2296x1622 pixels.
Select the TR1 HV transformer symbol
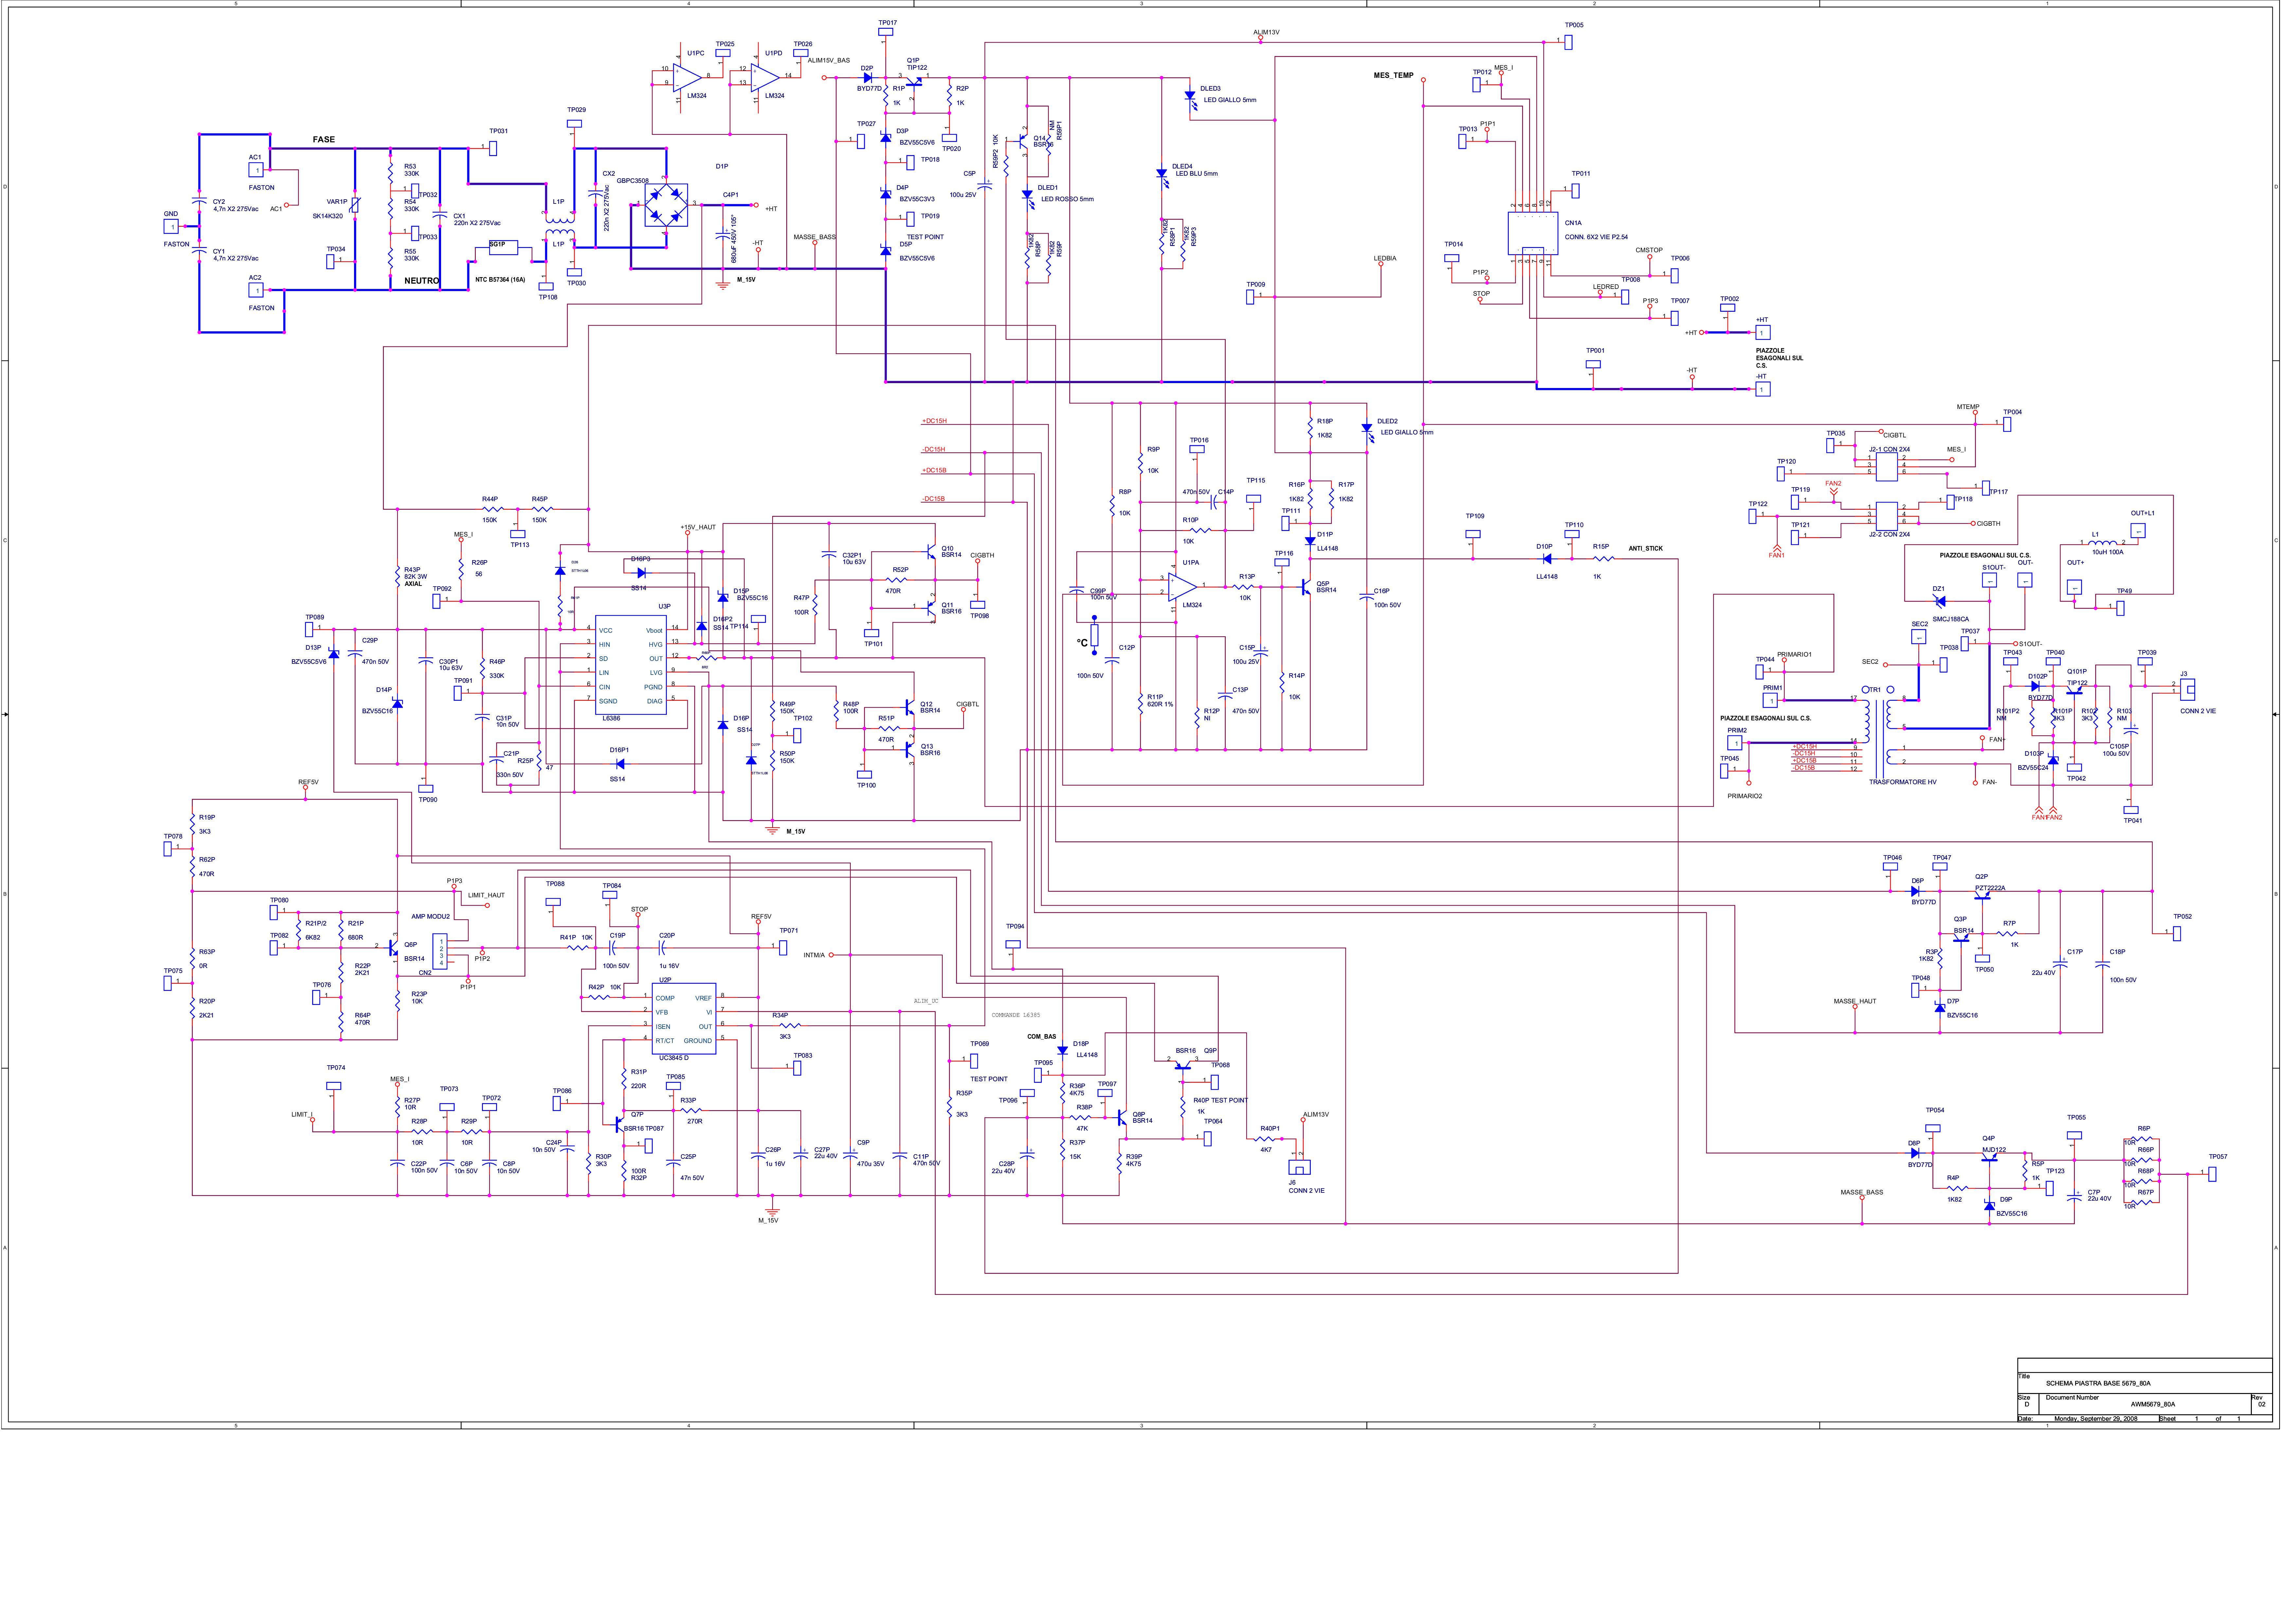tap(1880, 735)
